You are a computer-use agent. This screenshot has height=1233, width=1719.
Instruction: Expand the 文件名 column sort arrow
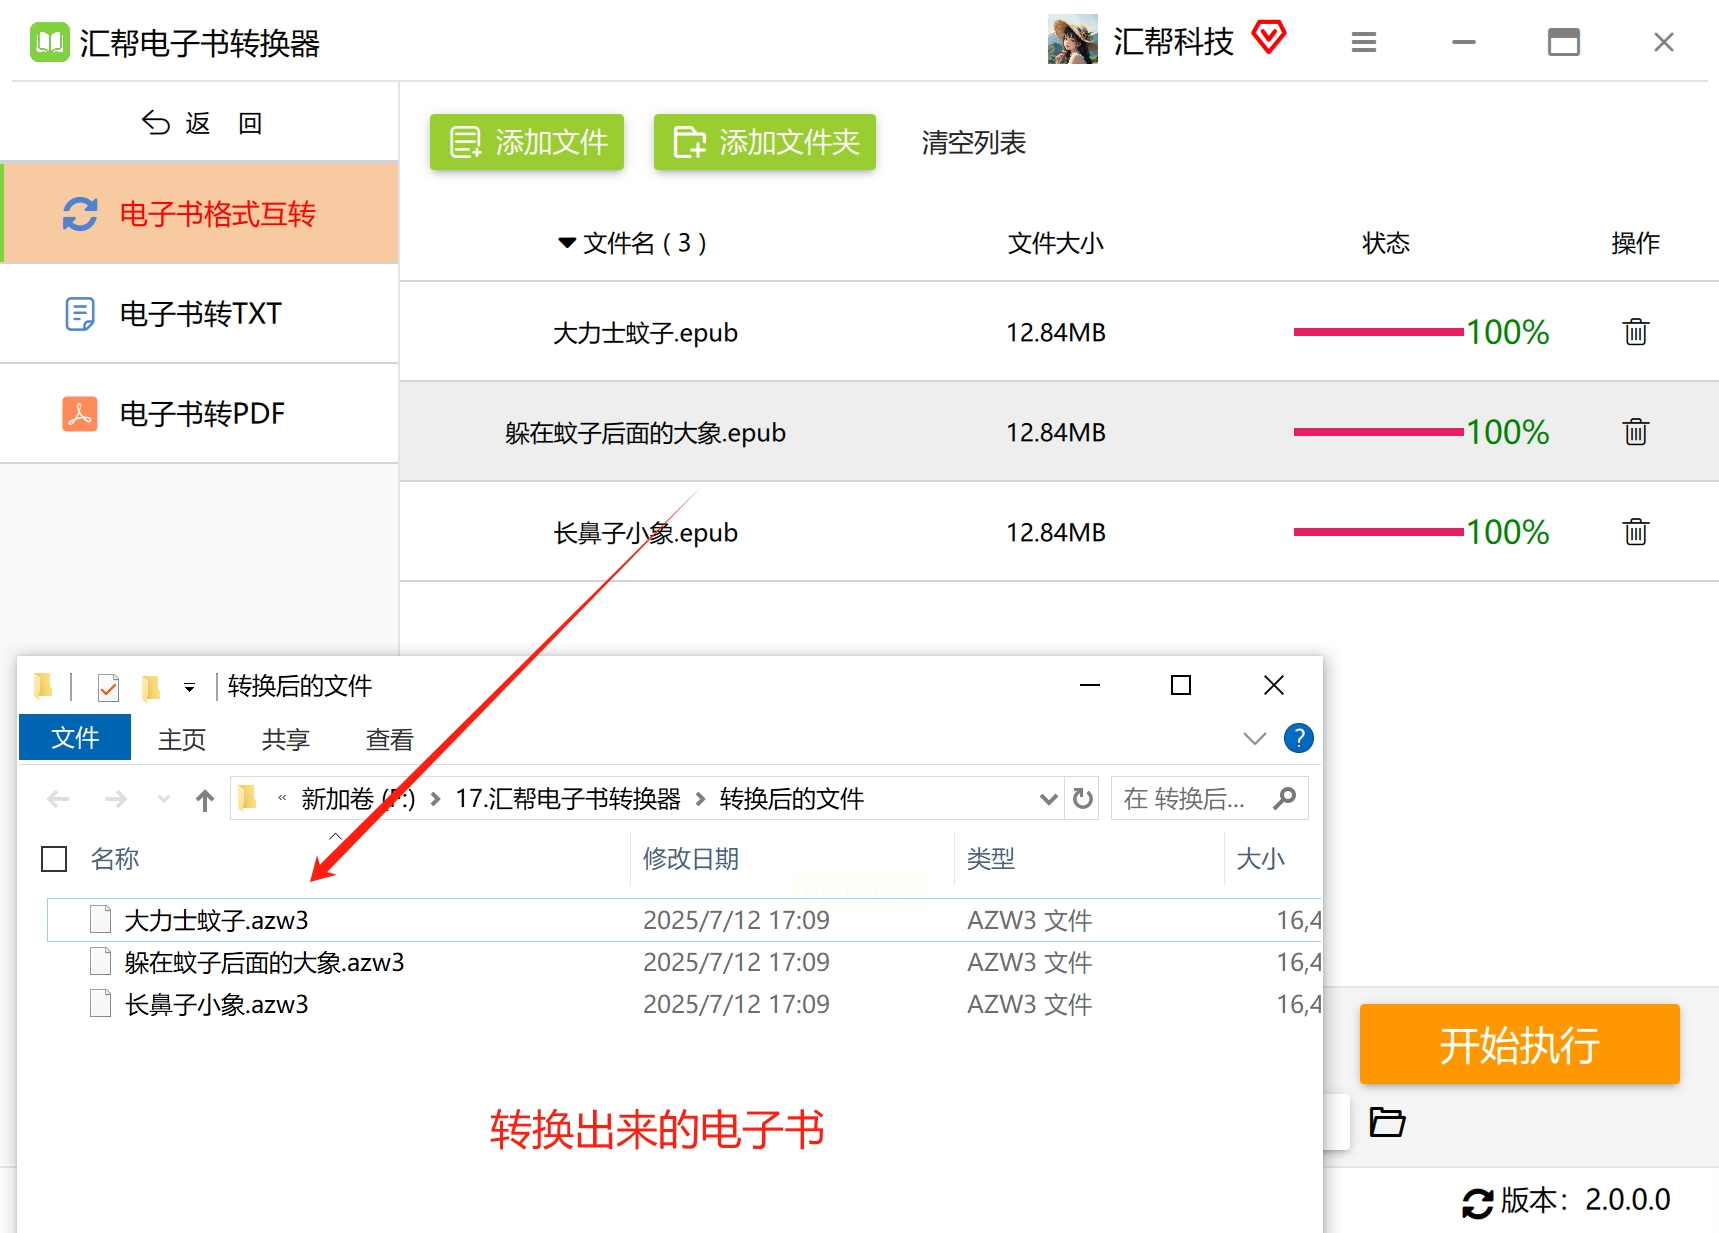[567, 243]
